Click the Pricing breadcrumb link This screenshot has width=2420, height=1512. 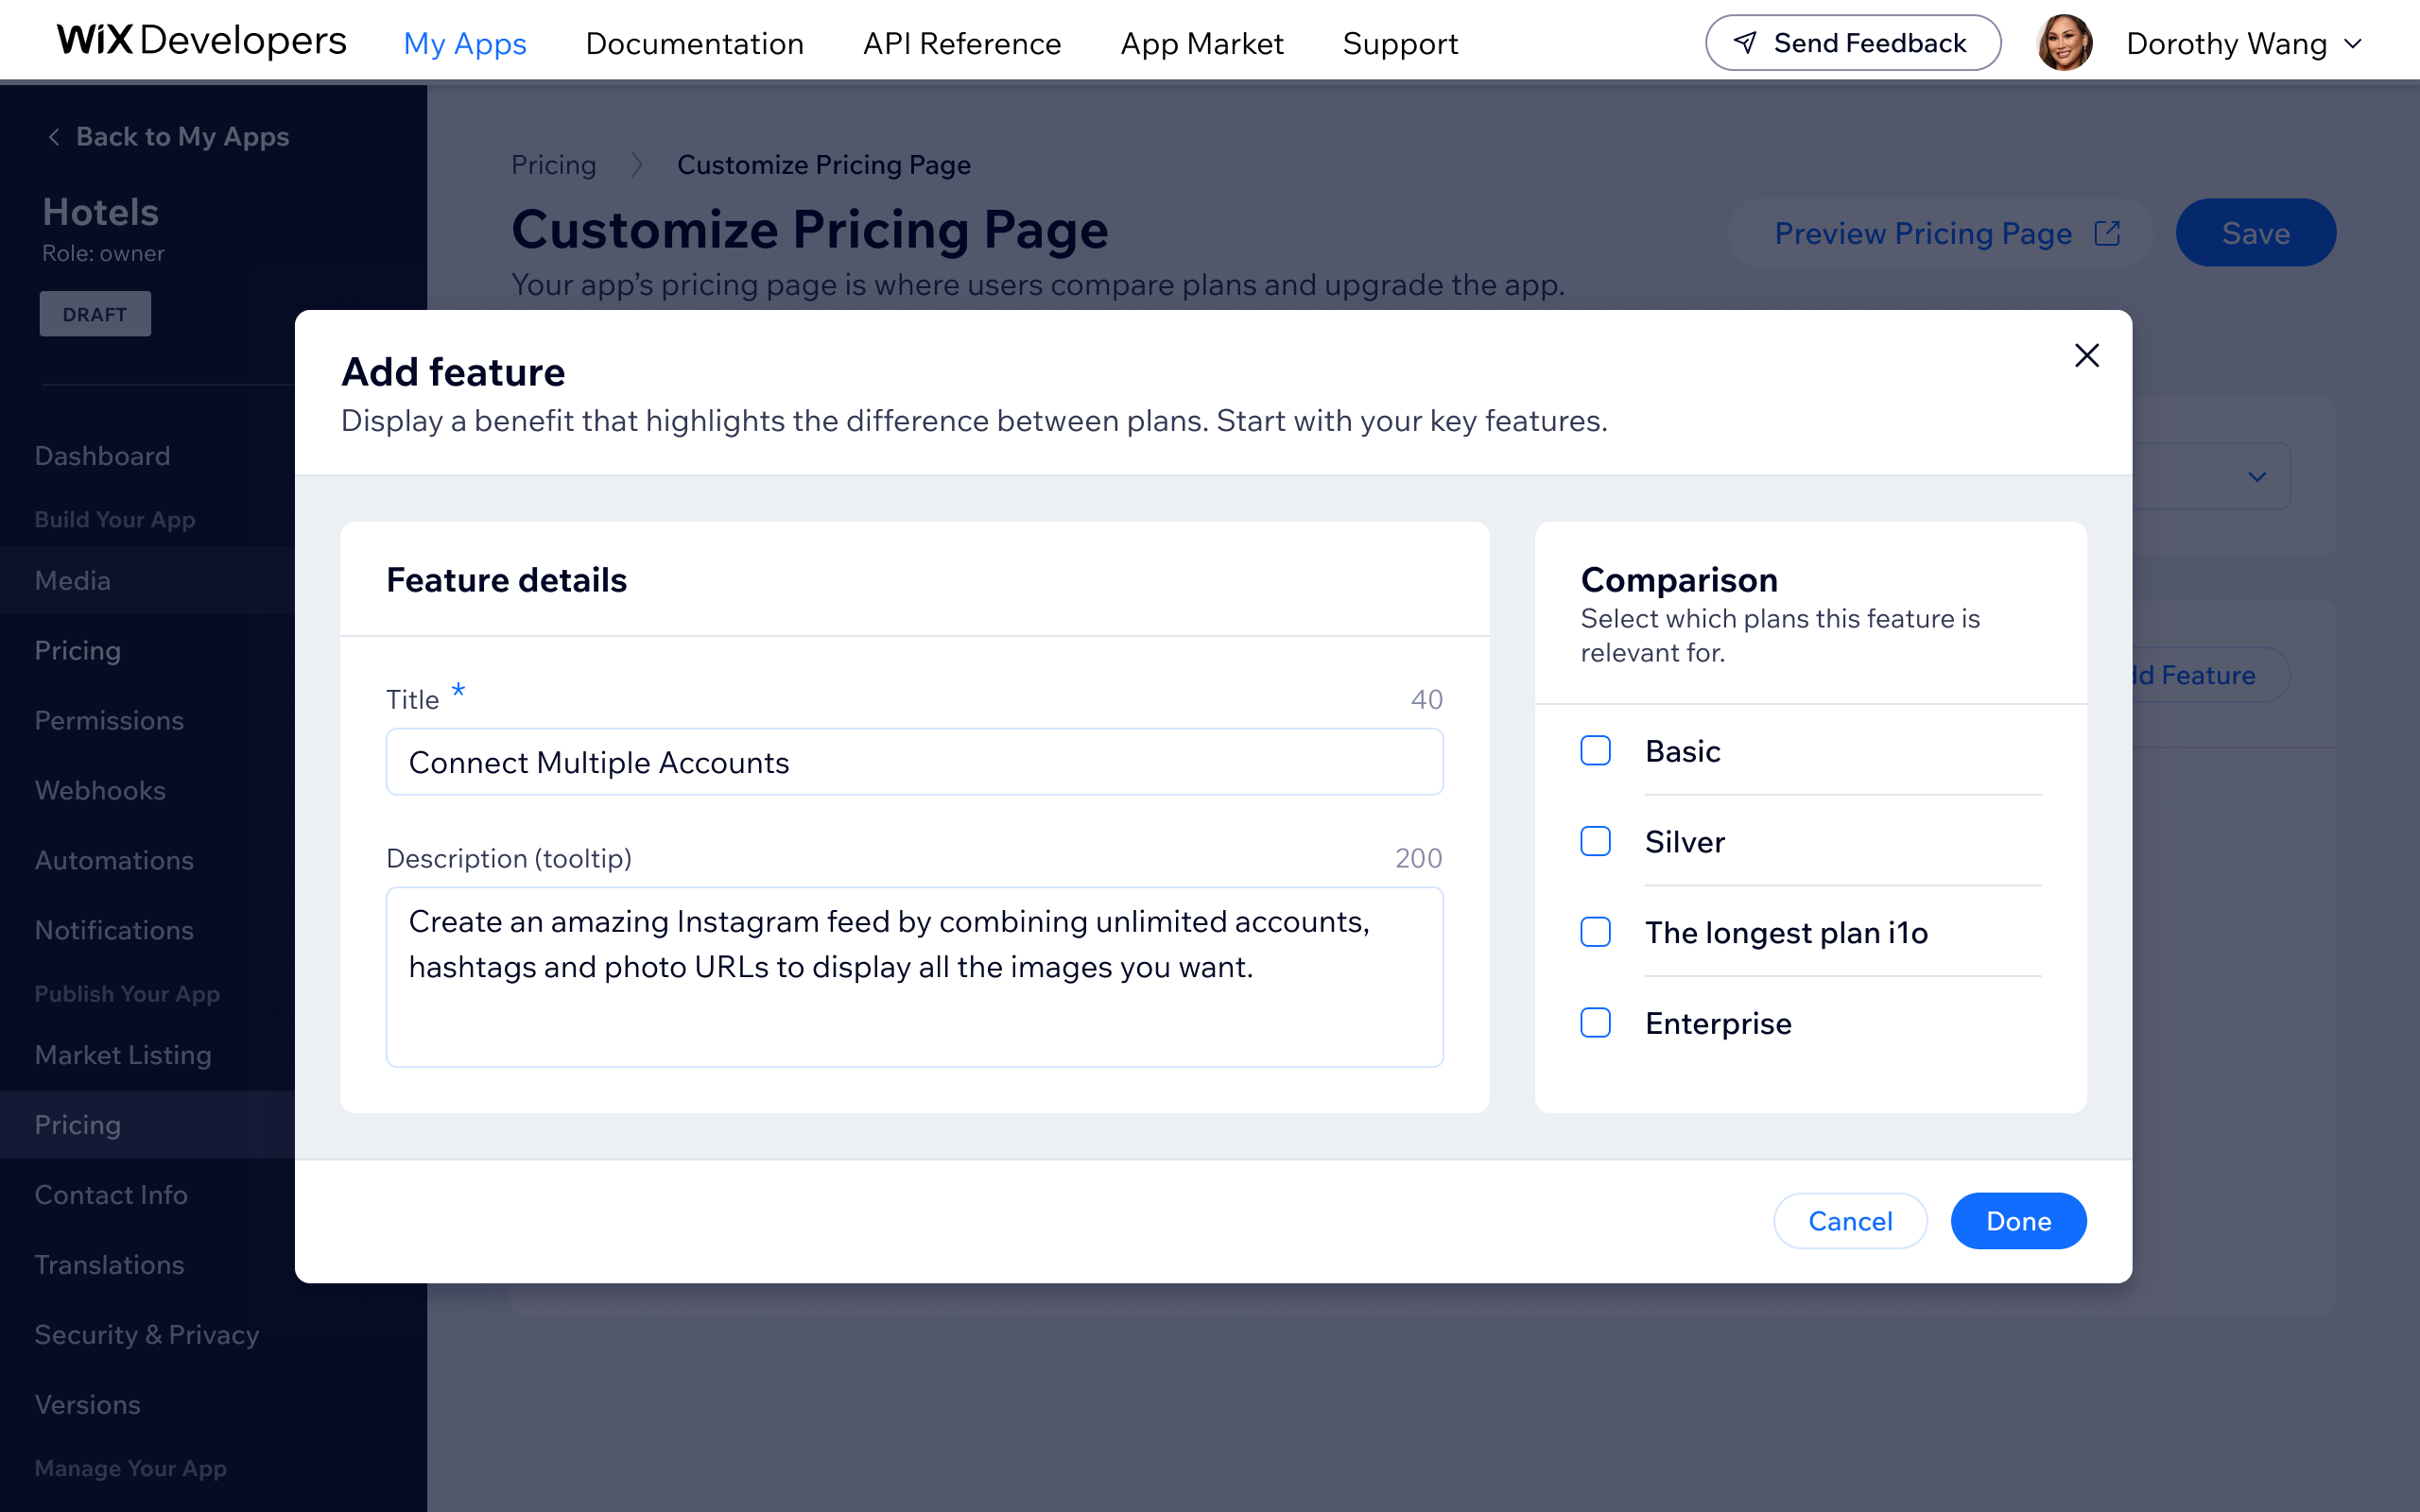coord(553,165)
